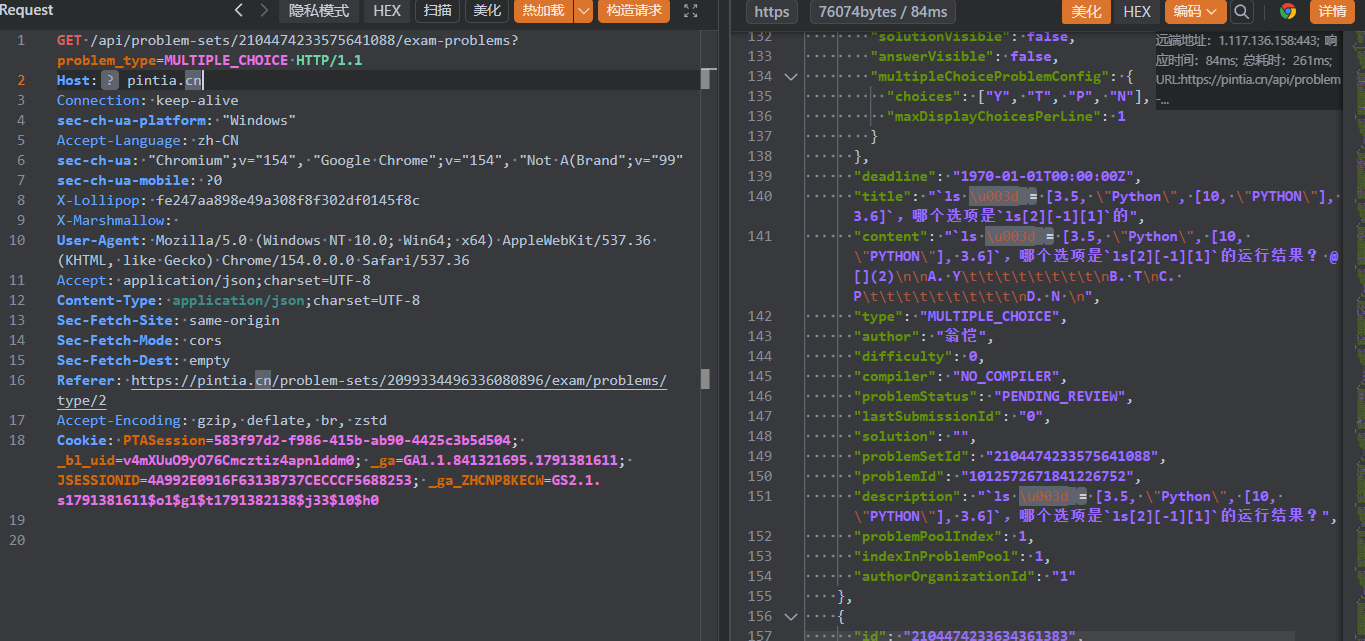1365x641 pixels.
Task: Click the "problemSetId" key on line 149
Action: [x=911, y=457]
